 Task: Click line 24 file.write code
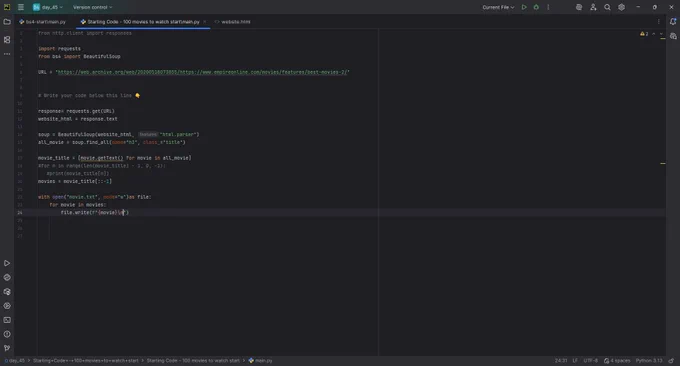click(95, 212)
